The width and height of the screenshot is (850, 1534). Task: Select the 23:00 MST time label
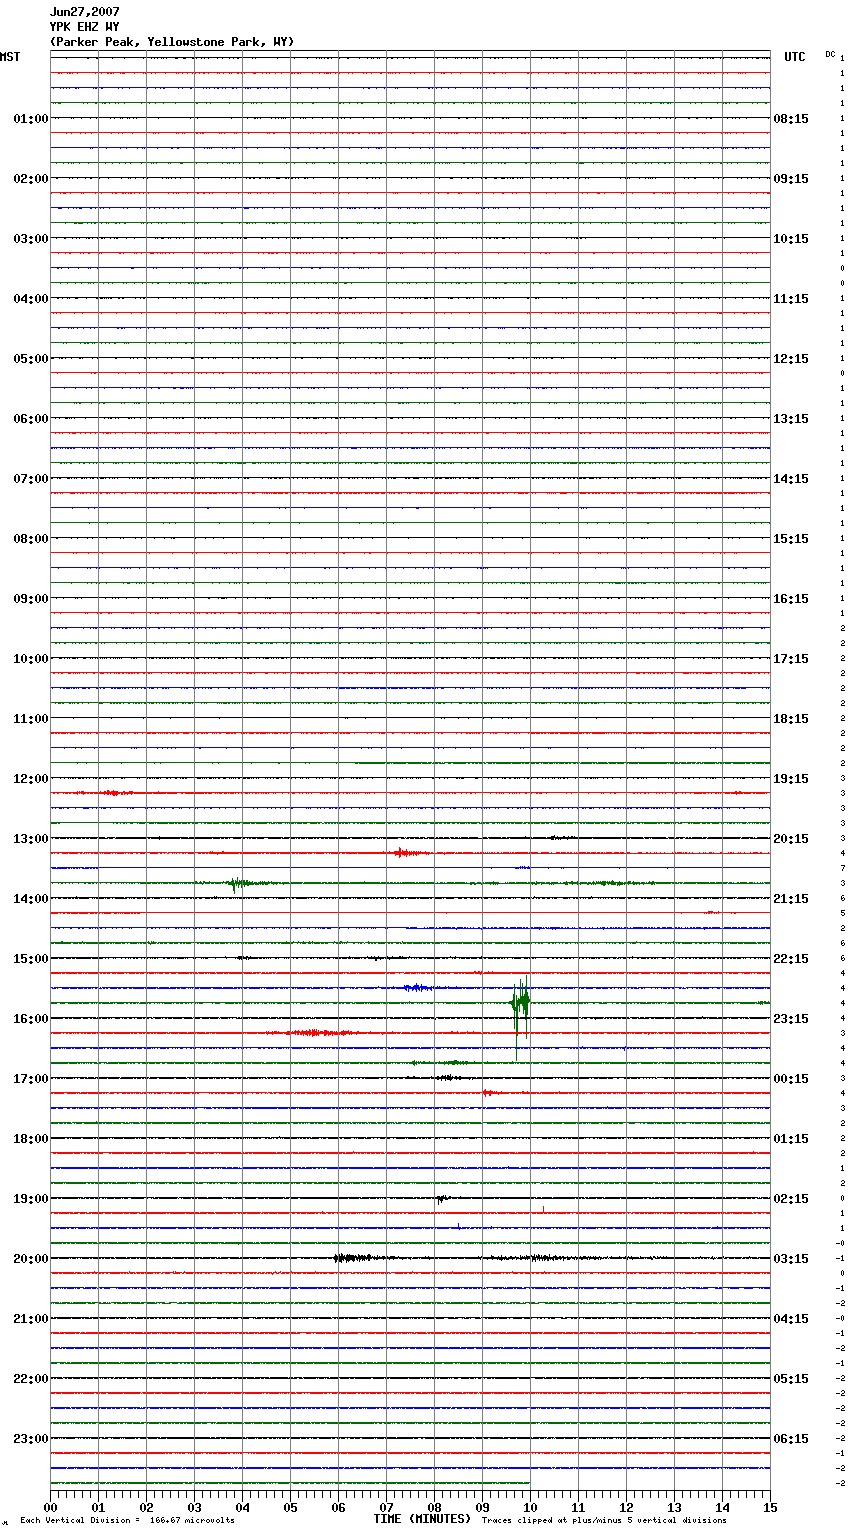tap(30, 1439)
